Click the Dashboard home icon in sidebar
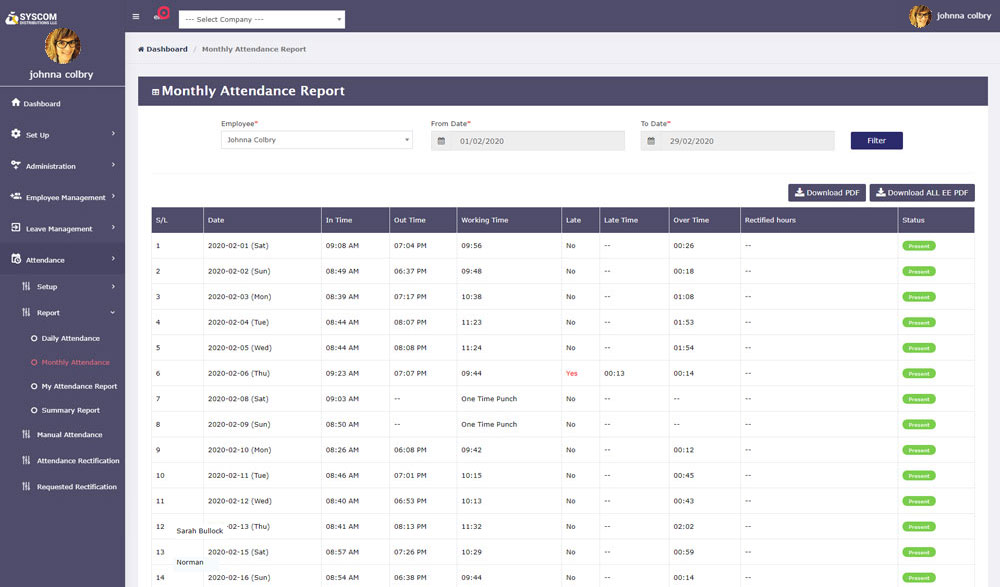 point(16,103)
